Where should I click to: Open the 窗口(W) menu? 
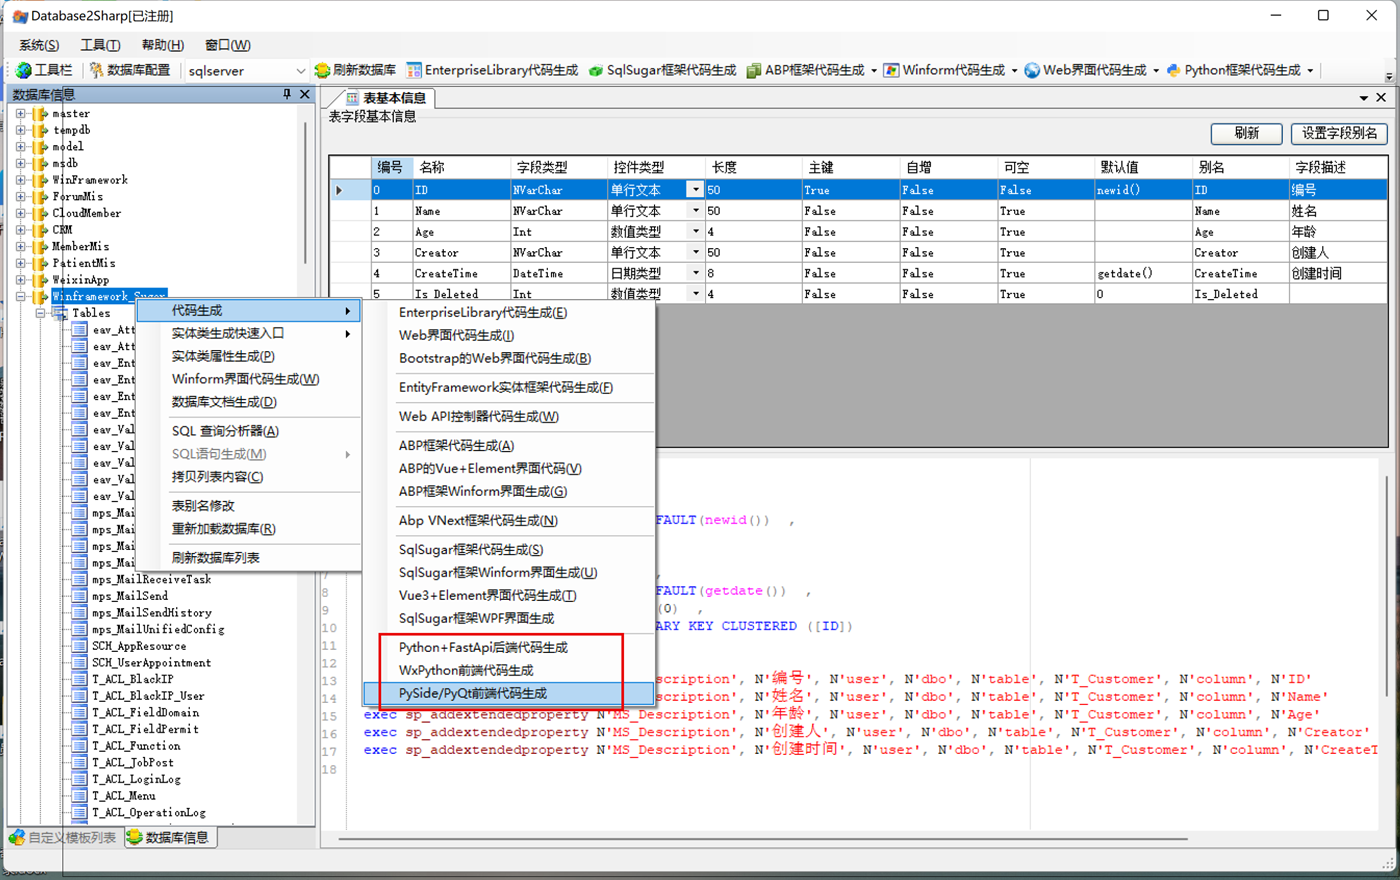pyautogui.click(x=227, y=45)
